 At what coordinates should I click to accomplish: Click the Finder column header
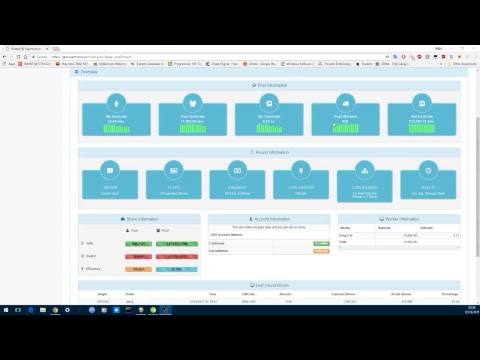point(130,294)
